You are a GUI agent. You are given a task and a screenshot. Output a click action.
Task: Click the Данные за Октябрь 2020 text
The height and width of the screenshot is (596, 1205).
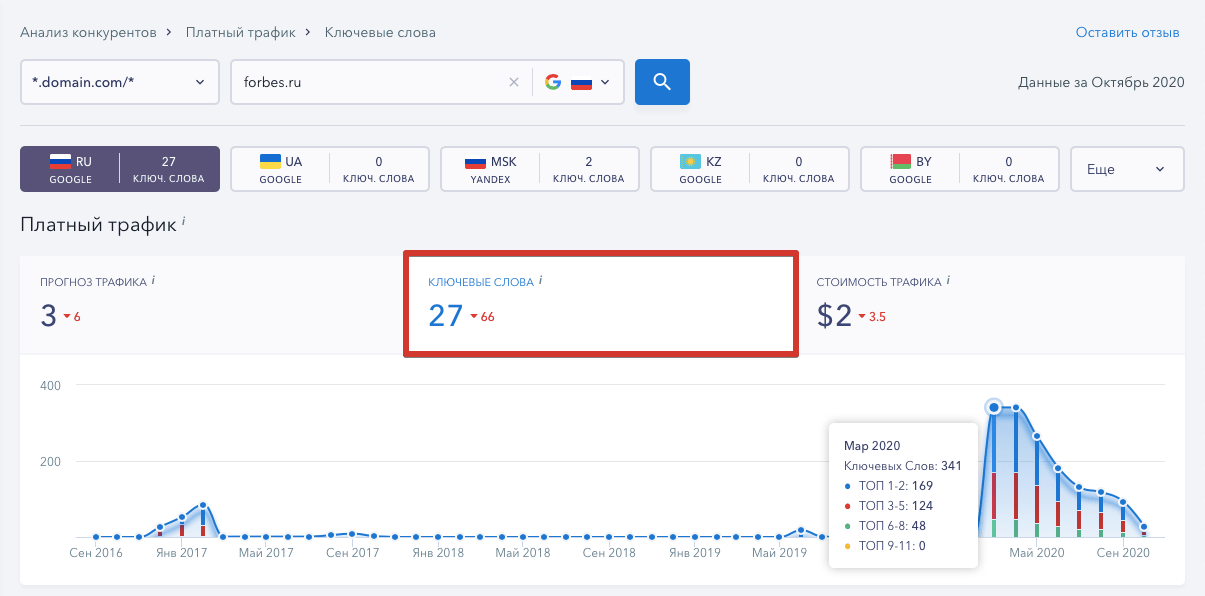click(1101, 82)
